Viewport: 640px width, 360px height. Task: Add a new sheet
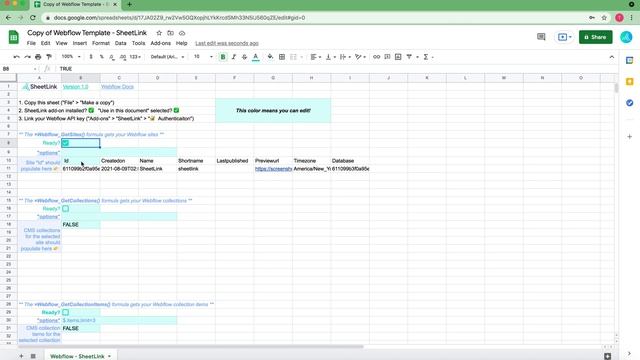(21, 356)
